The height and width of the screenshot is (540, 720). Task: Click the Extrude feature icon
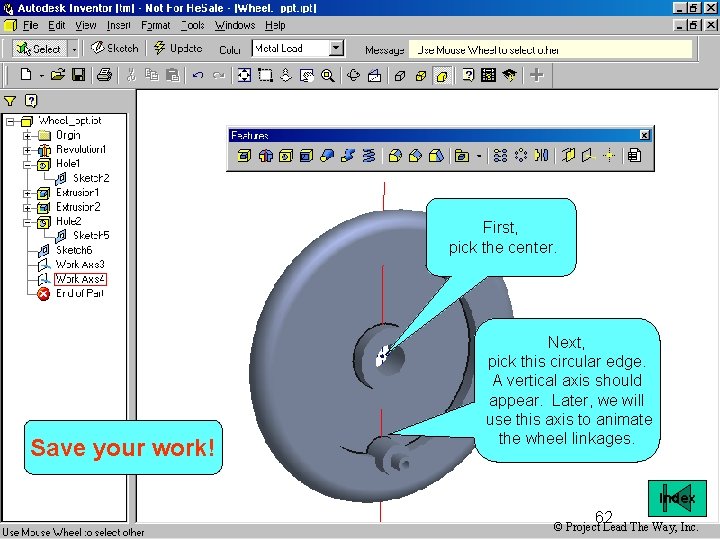tap(244, 156)
